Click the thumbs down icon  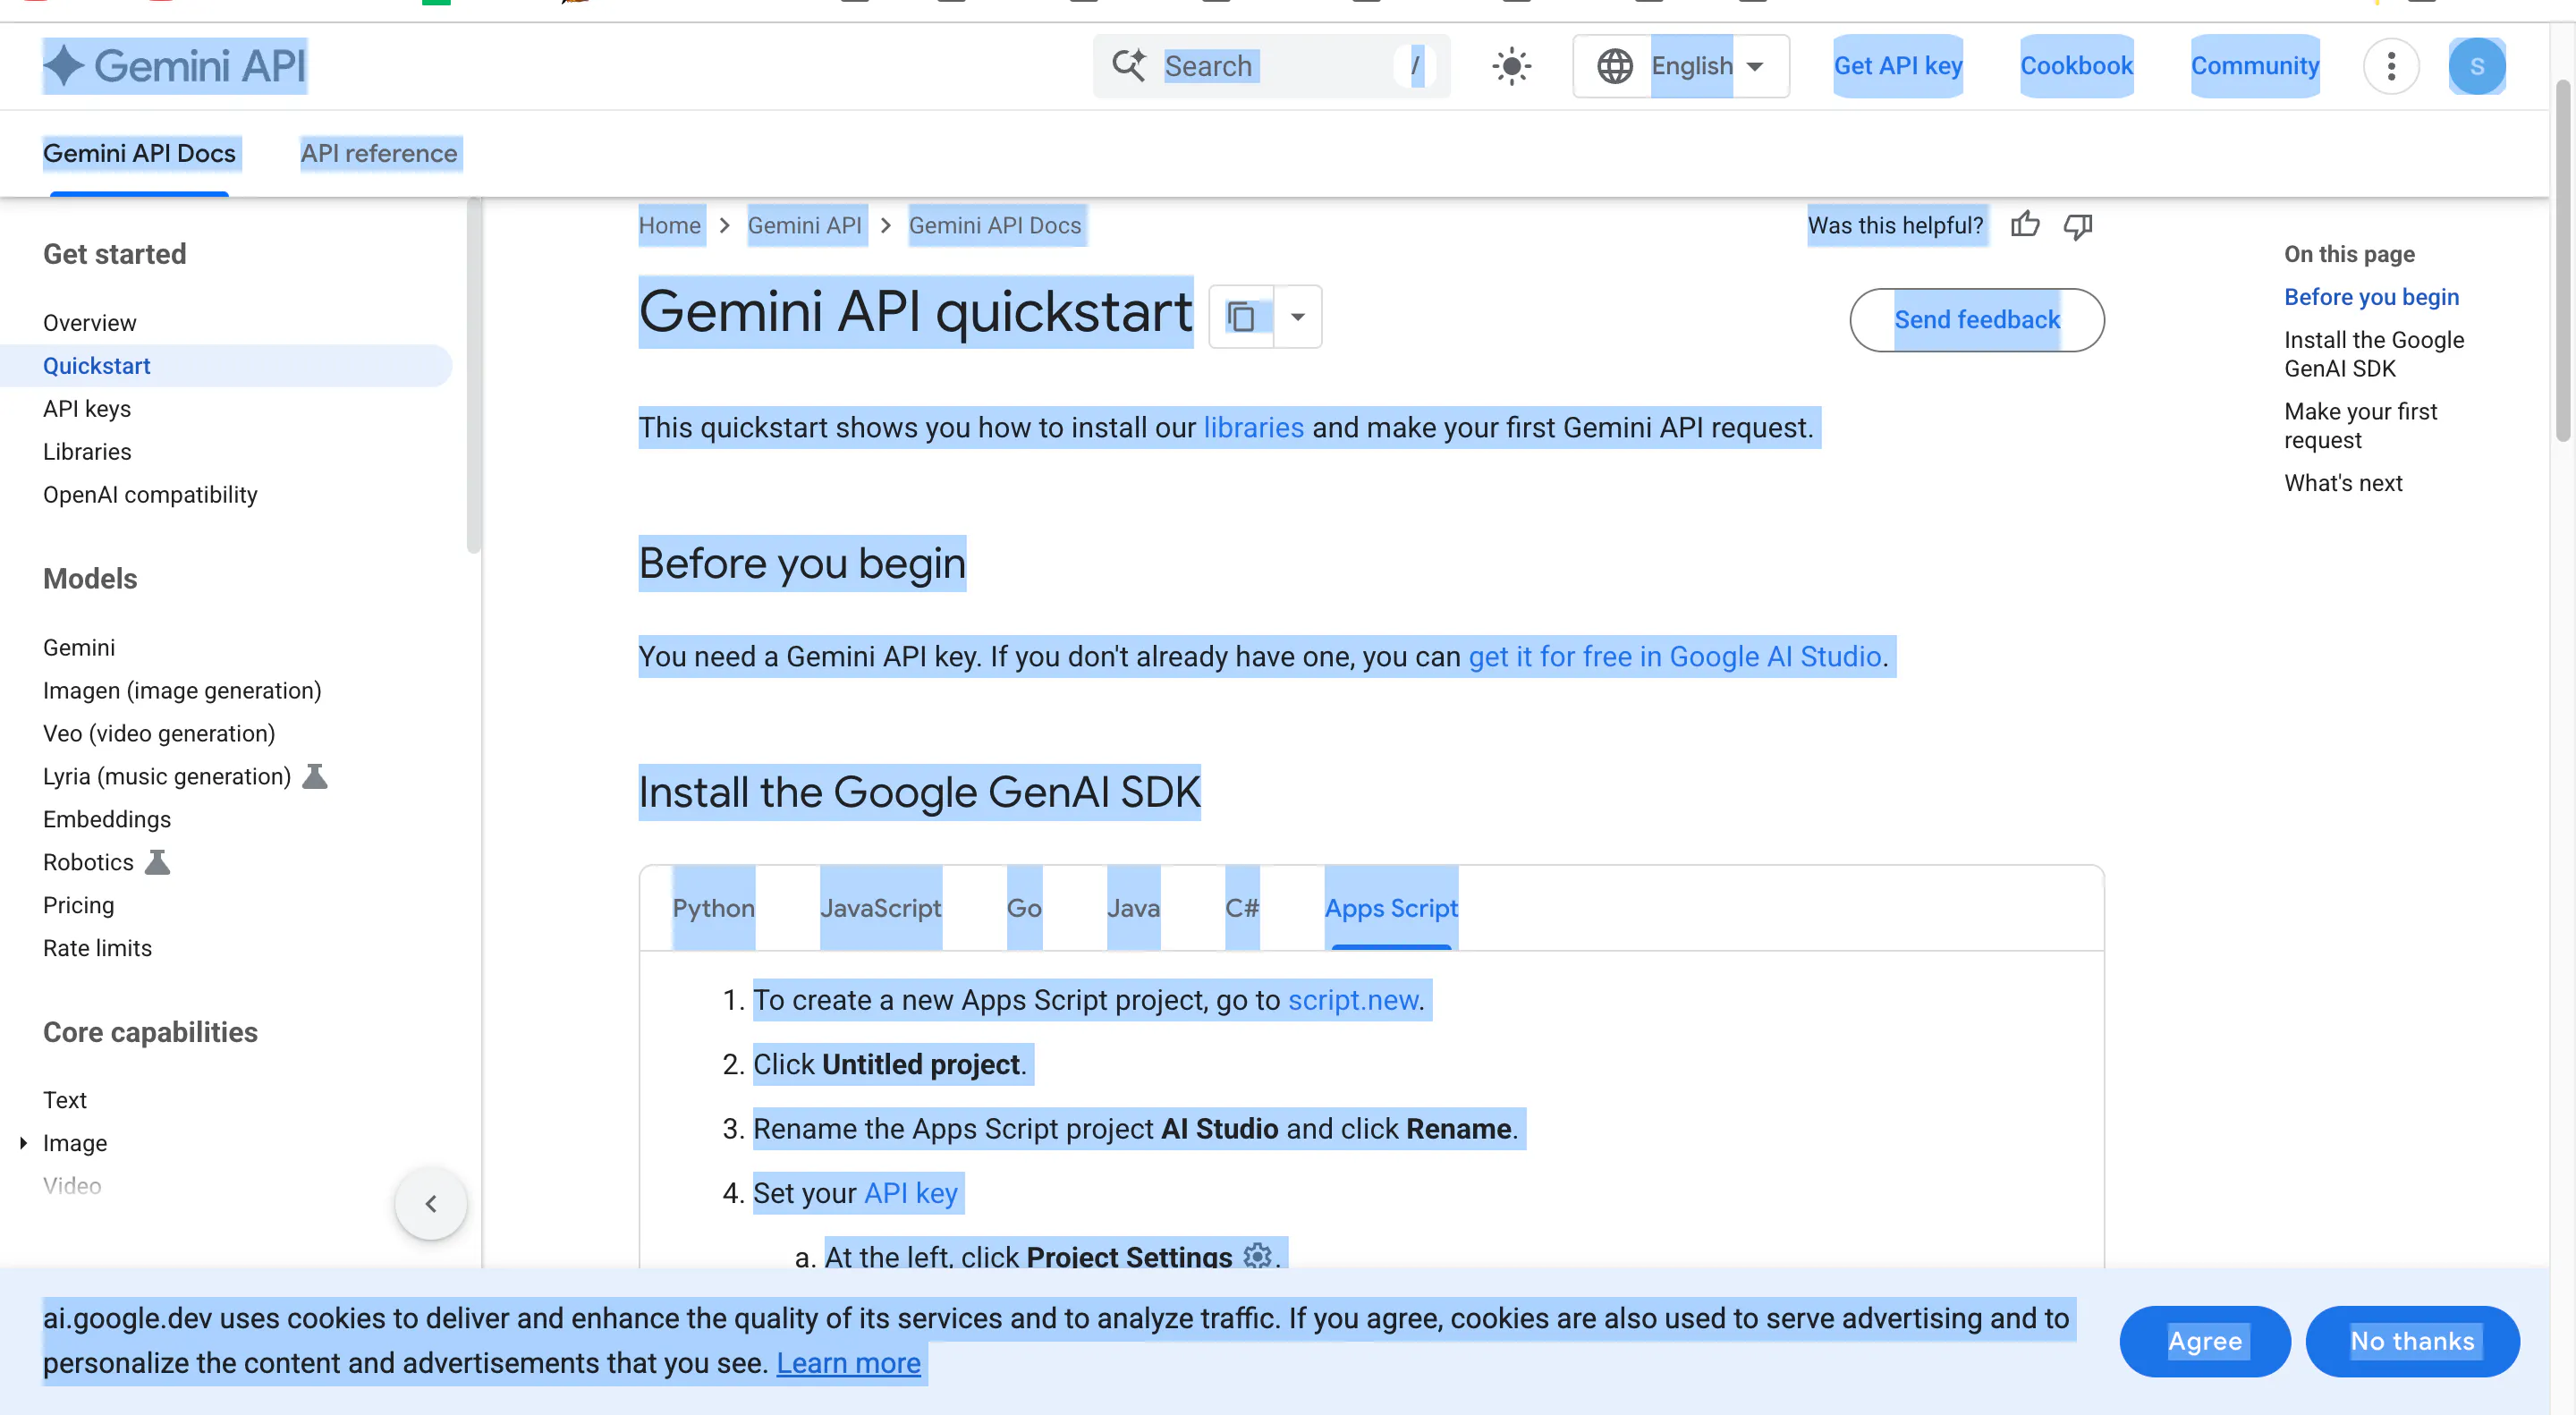[x=2078, y=226]
